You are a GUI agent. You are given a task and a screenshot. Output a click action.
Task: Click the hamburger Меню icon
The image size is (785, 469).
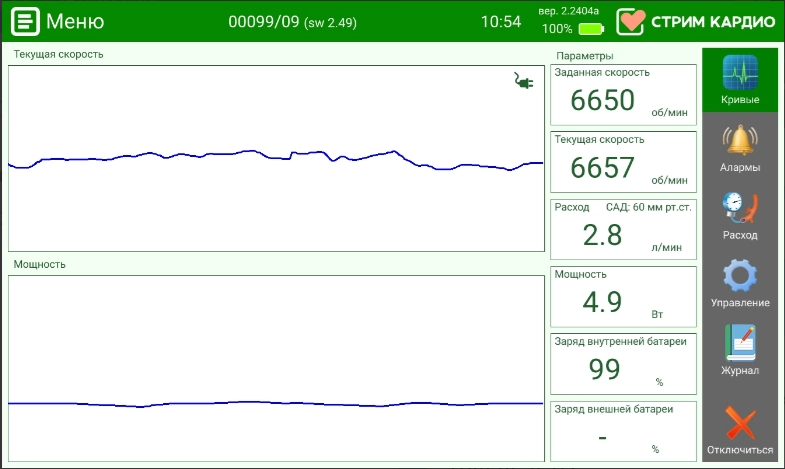click(x=25, y=21)
